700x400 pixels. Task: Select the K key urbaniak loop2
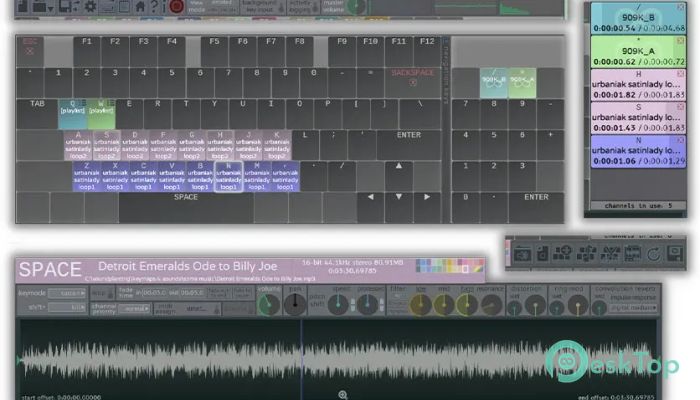(x=277, y=145)
